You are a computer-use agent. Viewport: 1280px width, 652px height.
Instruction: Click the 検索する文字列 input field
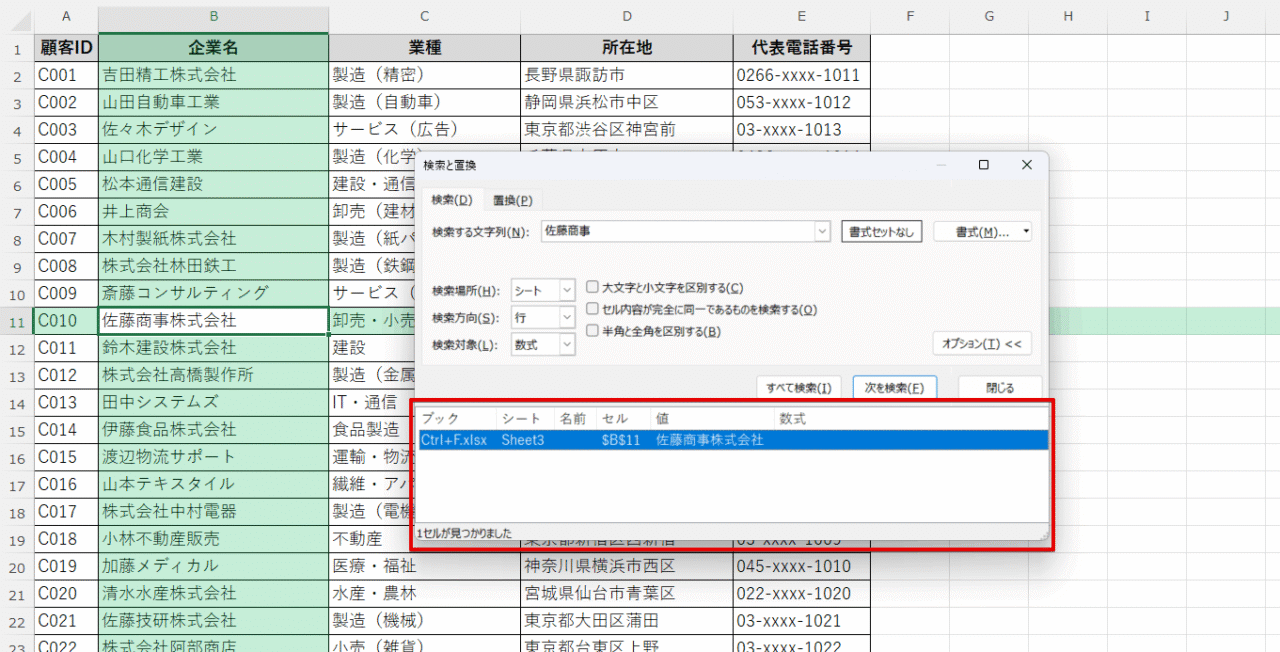680,230
